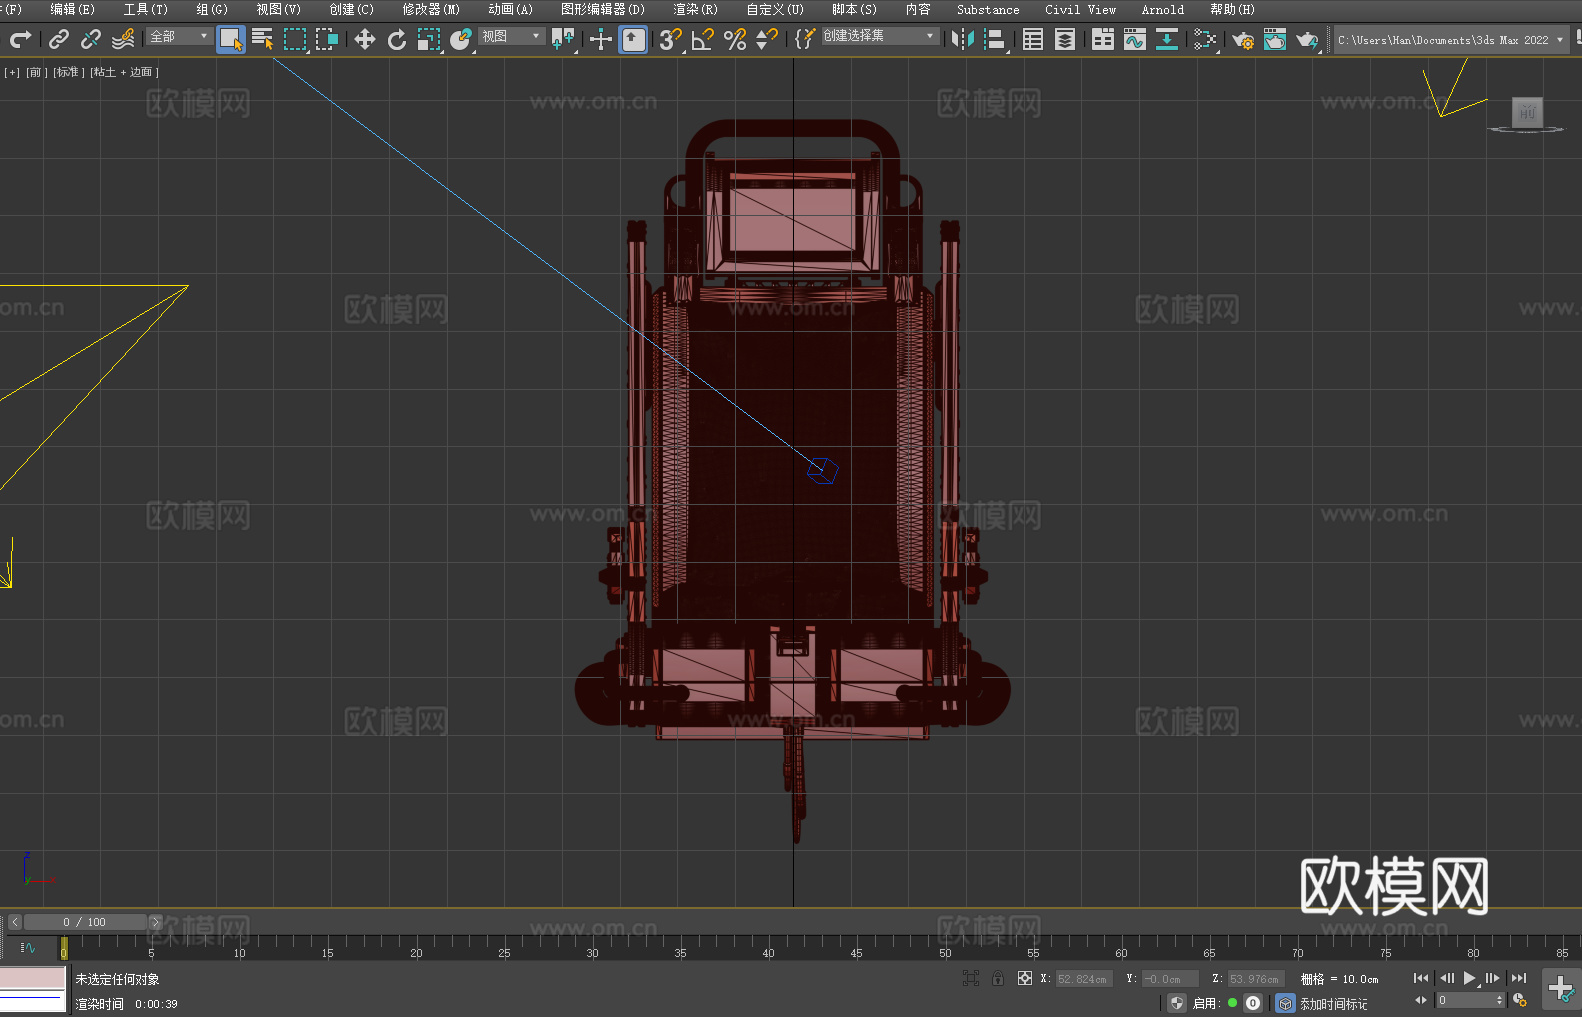The height and width of the screenshot is (1017, 1582).
Task: Open the 修改器(M) menu
Action: (x=431, y=9)
